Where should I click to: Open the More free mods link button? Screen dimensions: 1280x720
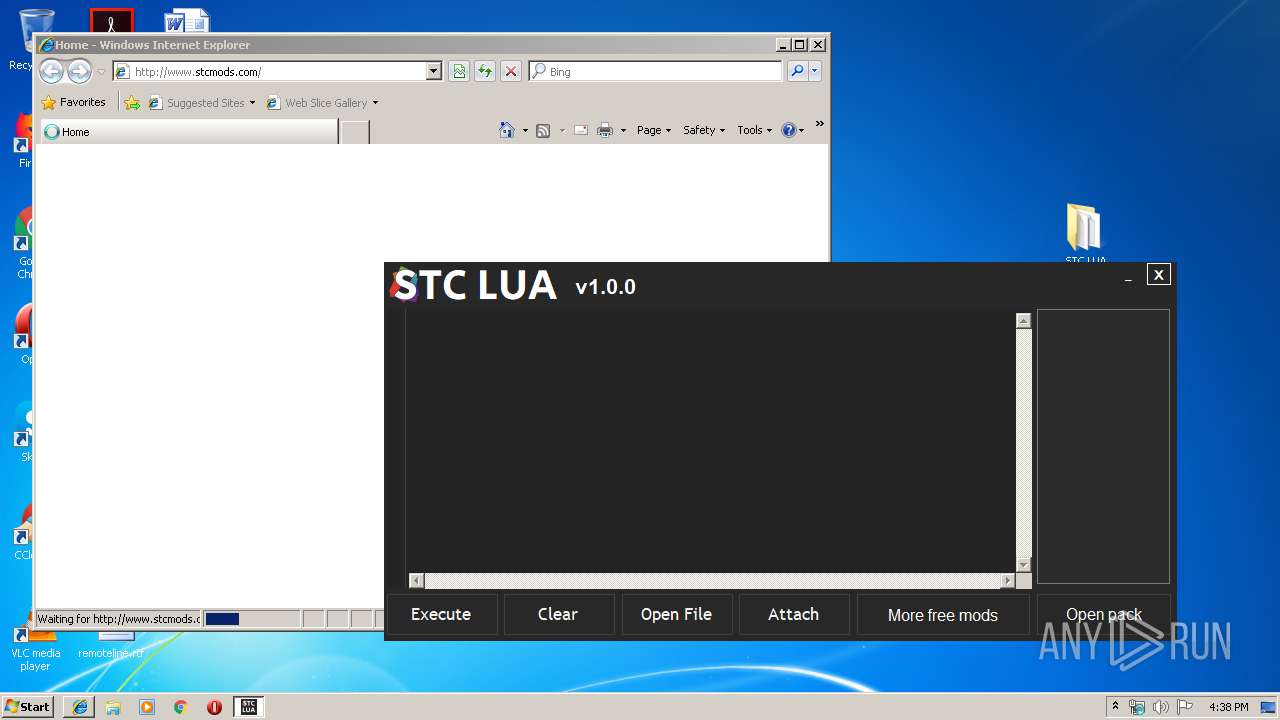943,615
